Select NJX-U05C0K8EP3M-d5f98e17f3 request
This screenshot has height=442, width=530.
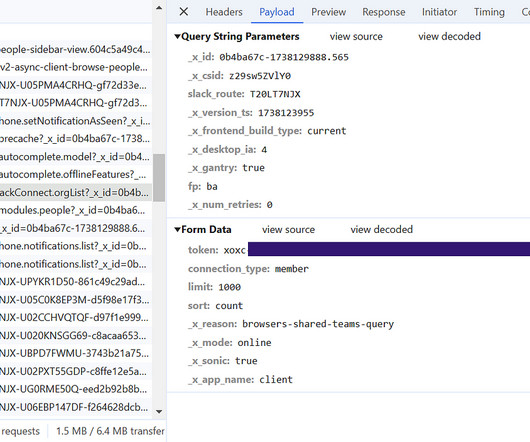[75, 300]
